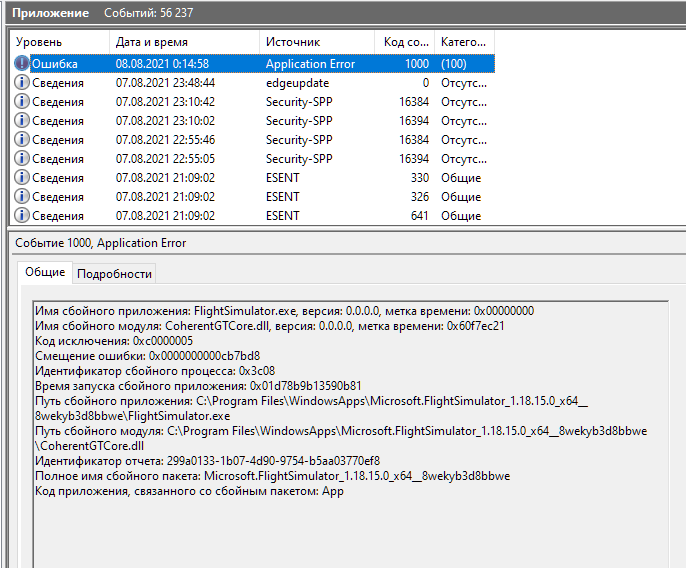
Task: Select the edgeupdate source cell
Action: [x=298, y=83]
